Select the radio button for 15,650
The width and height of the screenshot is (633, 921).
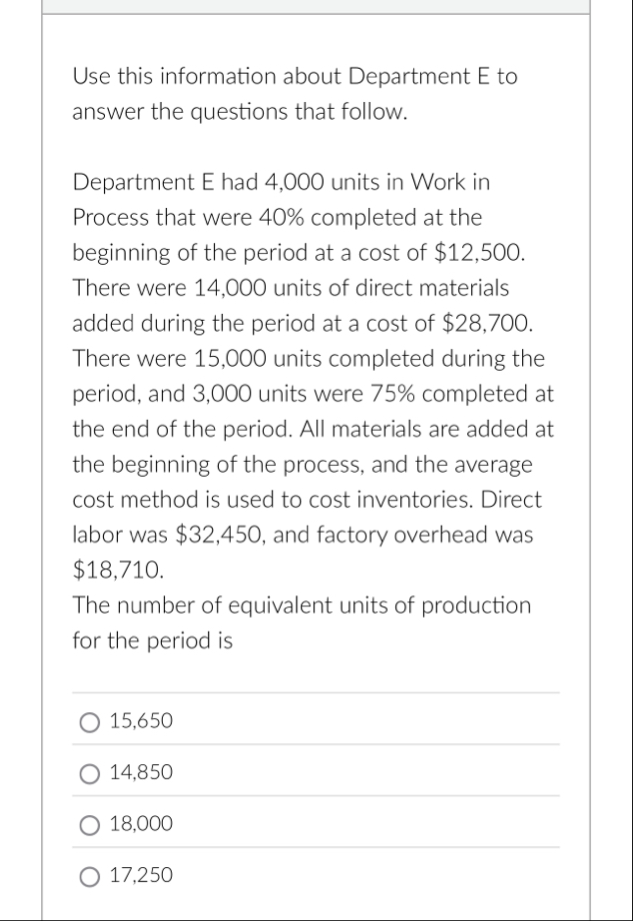click(91, 721)
